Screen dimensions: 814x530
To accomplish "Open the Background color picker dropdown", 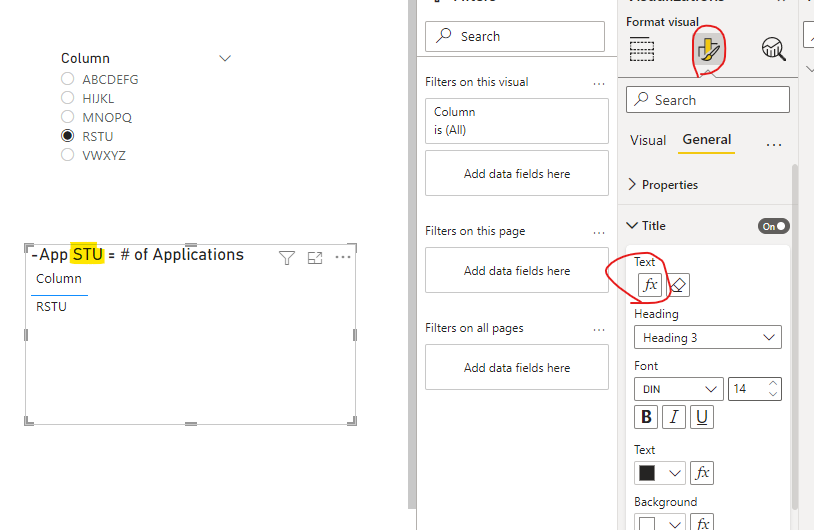I will pos(674,523).
